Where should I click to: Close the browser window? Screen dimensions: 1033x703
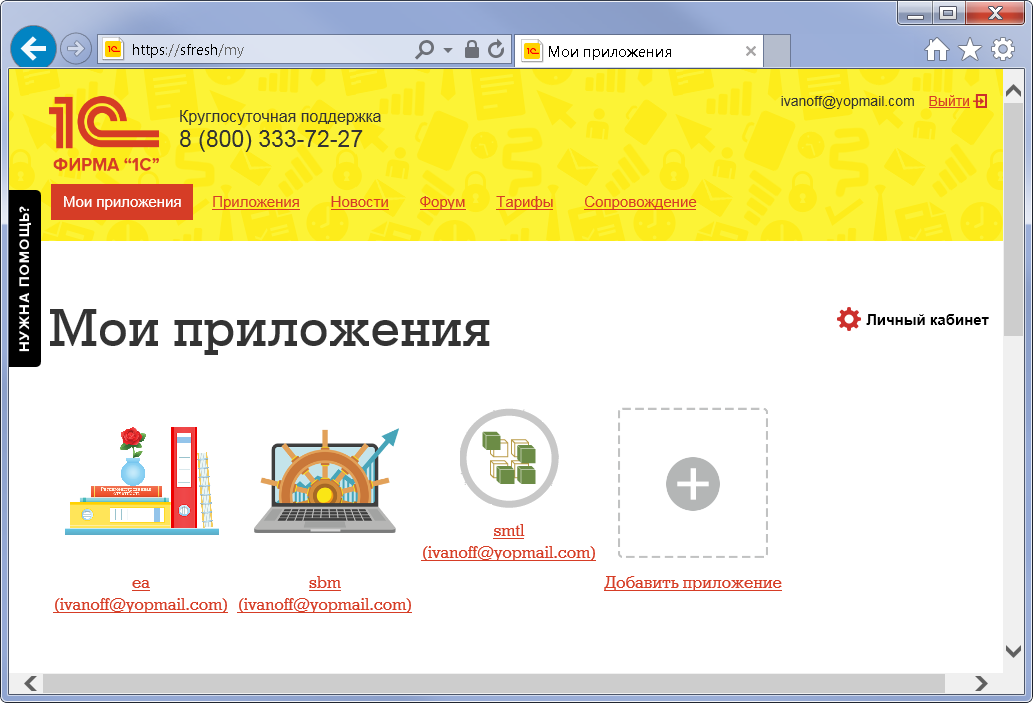click(x=995, y=13)
